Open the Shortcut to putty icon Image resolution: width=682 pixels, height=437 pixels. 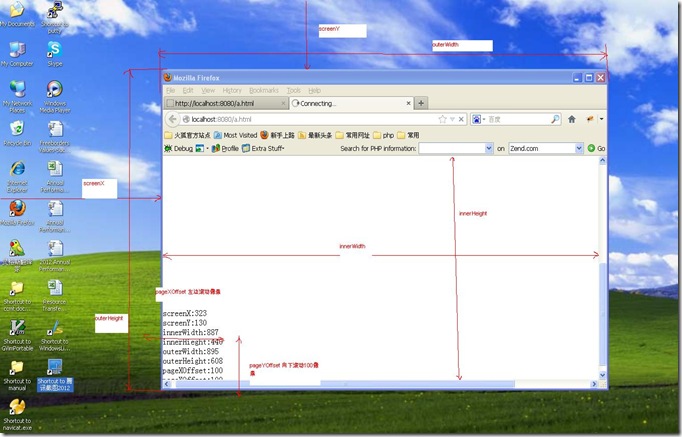(x=55, y=17)
